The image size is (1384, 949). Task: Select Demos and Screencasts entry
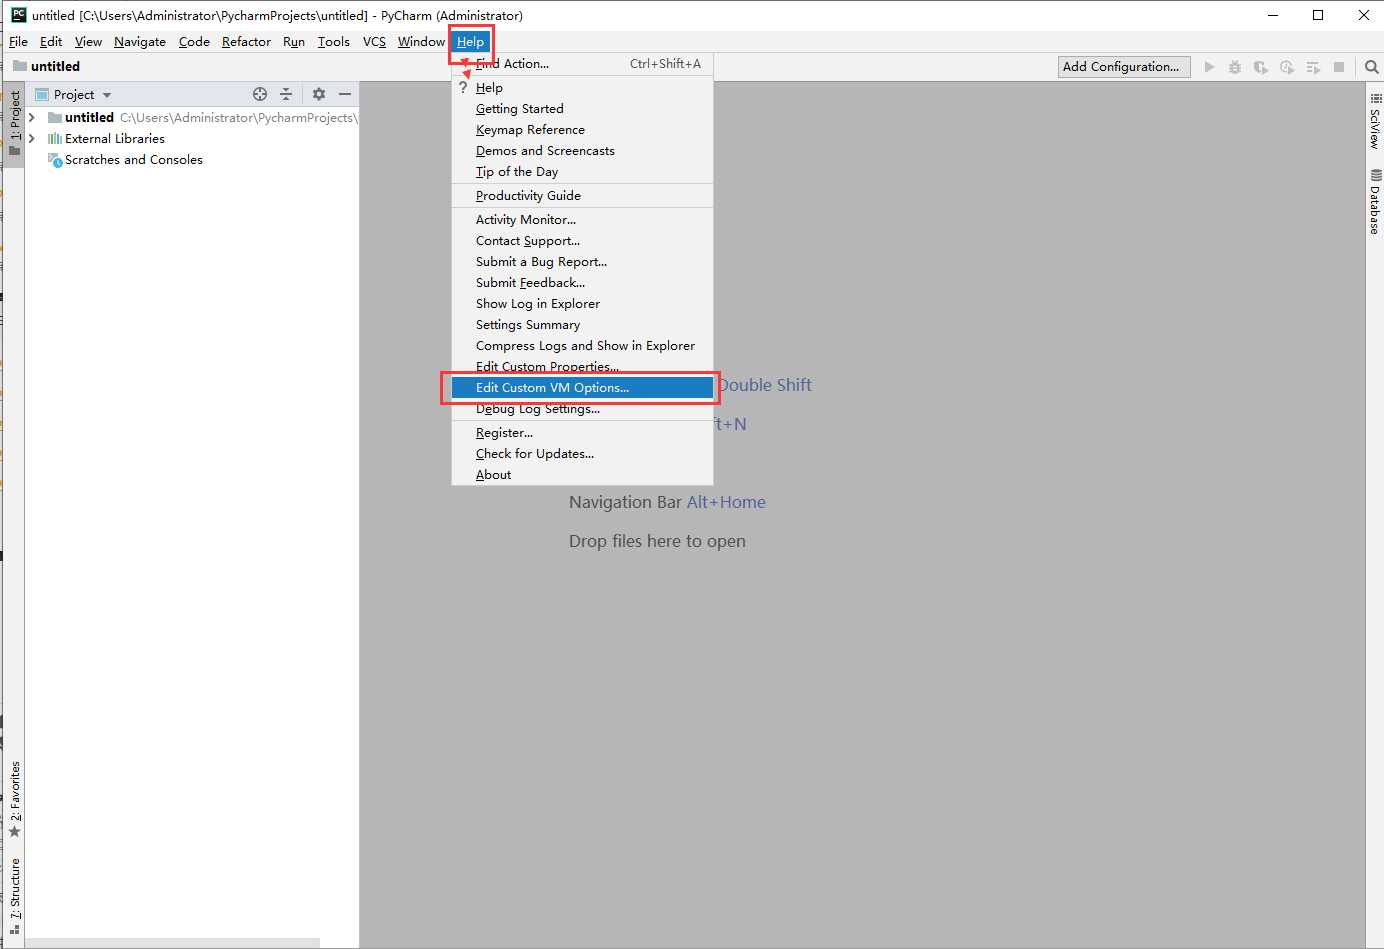click(x=582, y=151)
